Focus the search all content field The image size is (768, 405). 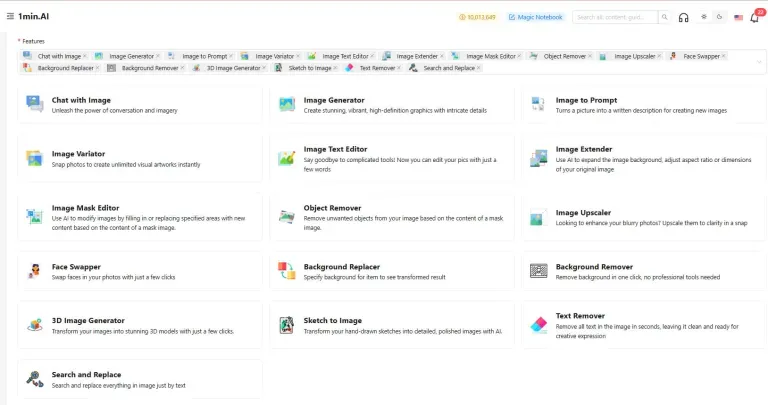click(x=615, y=17)
